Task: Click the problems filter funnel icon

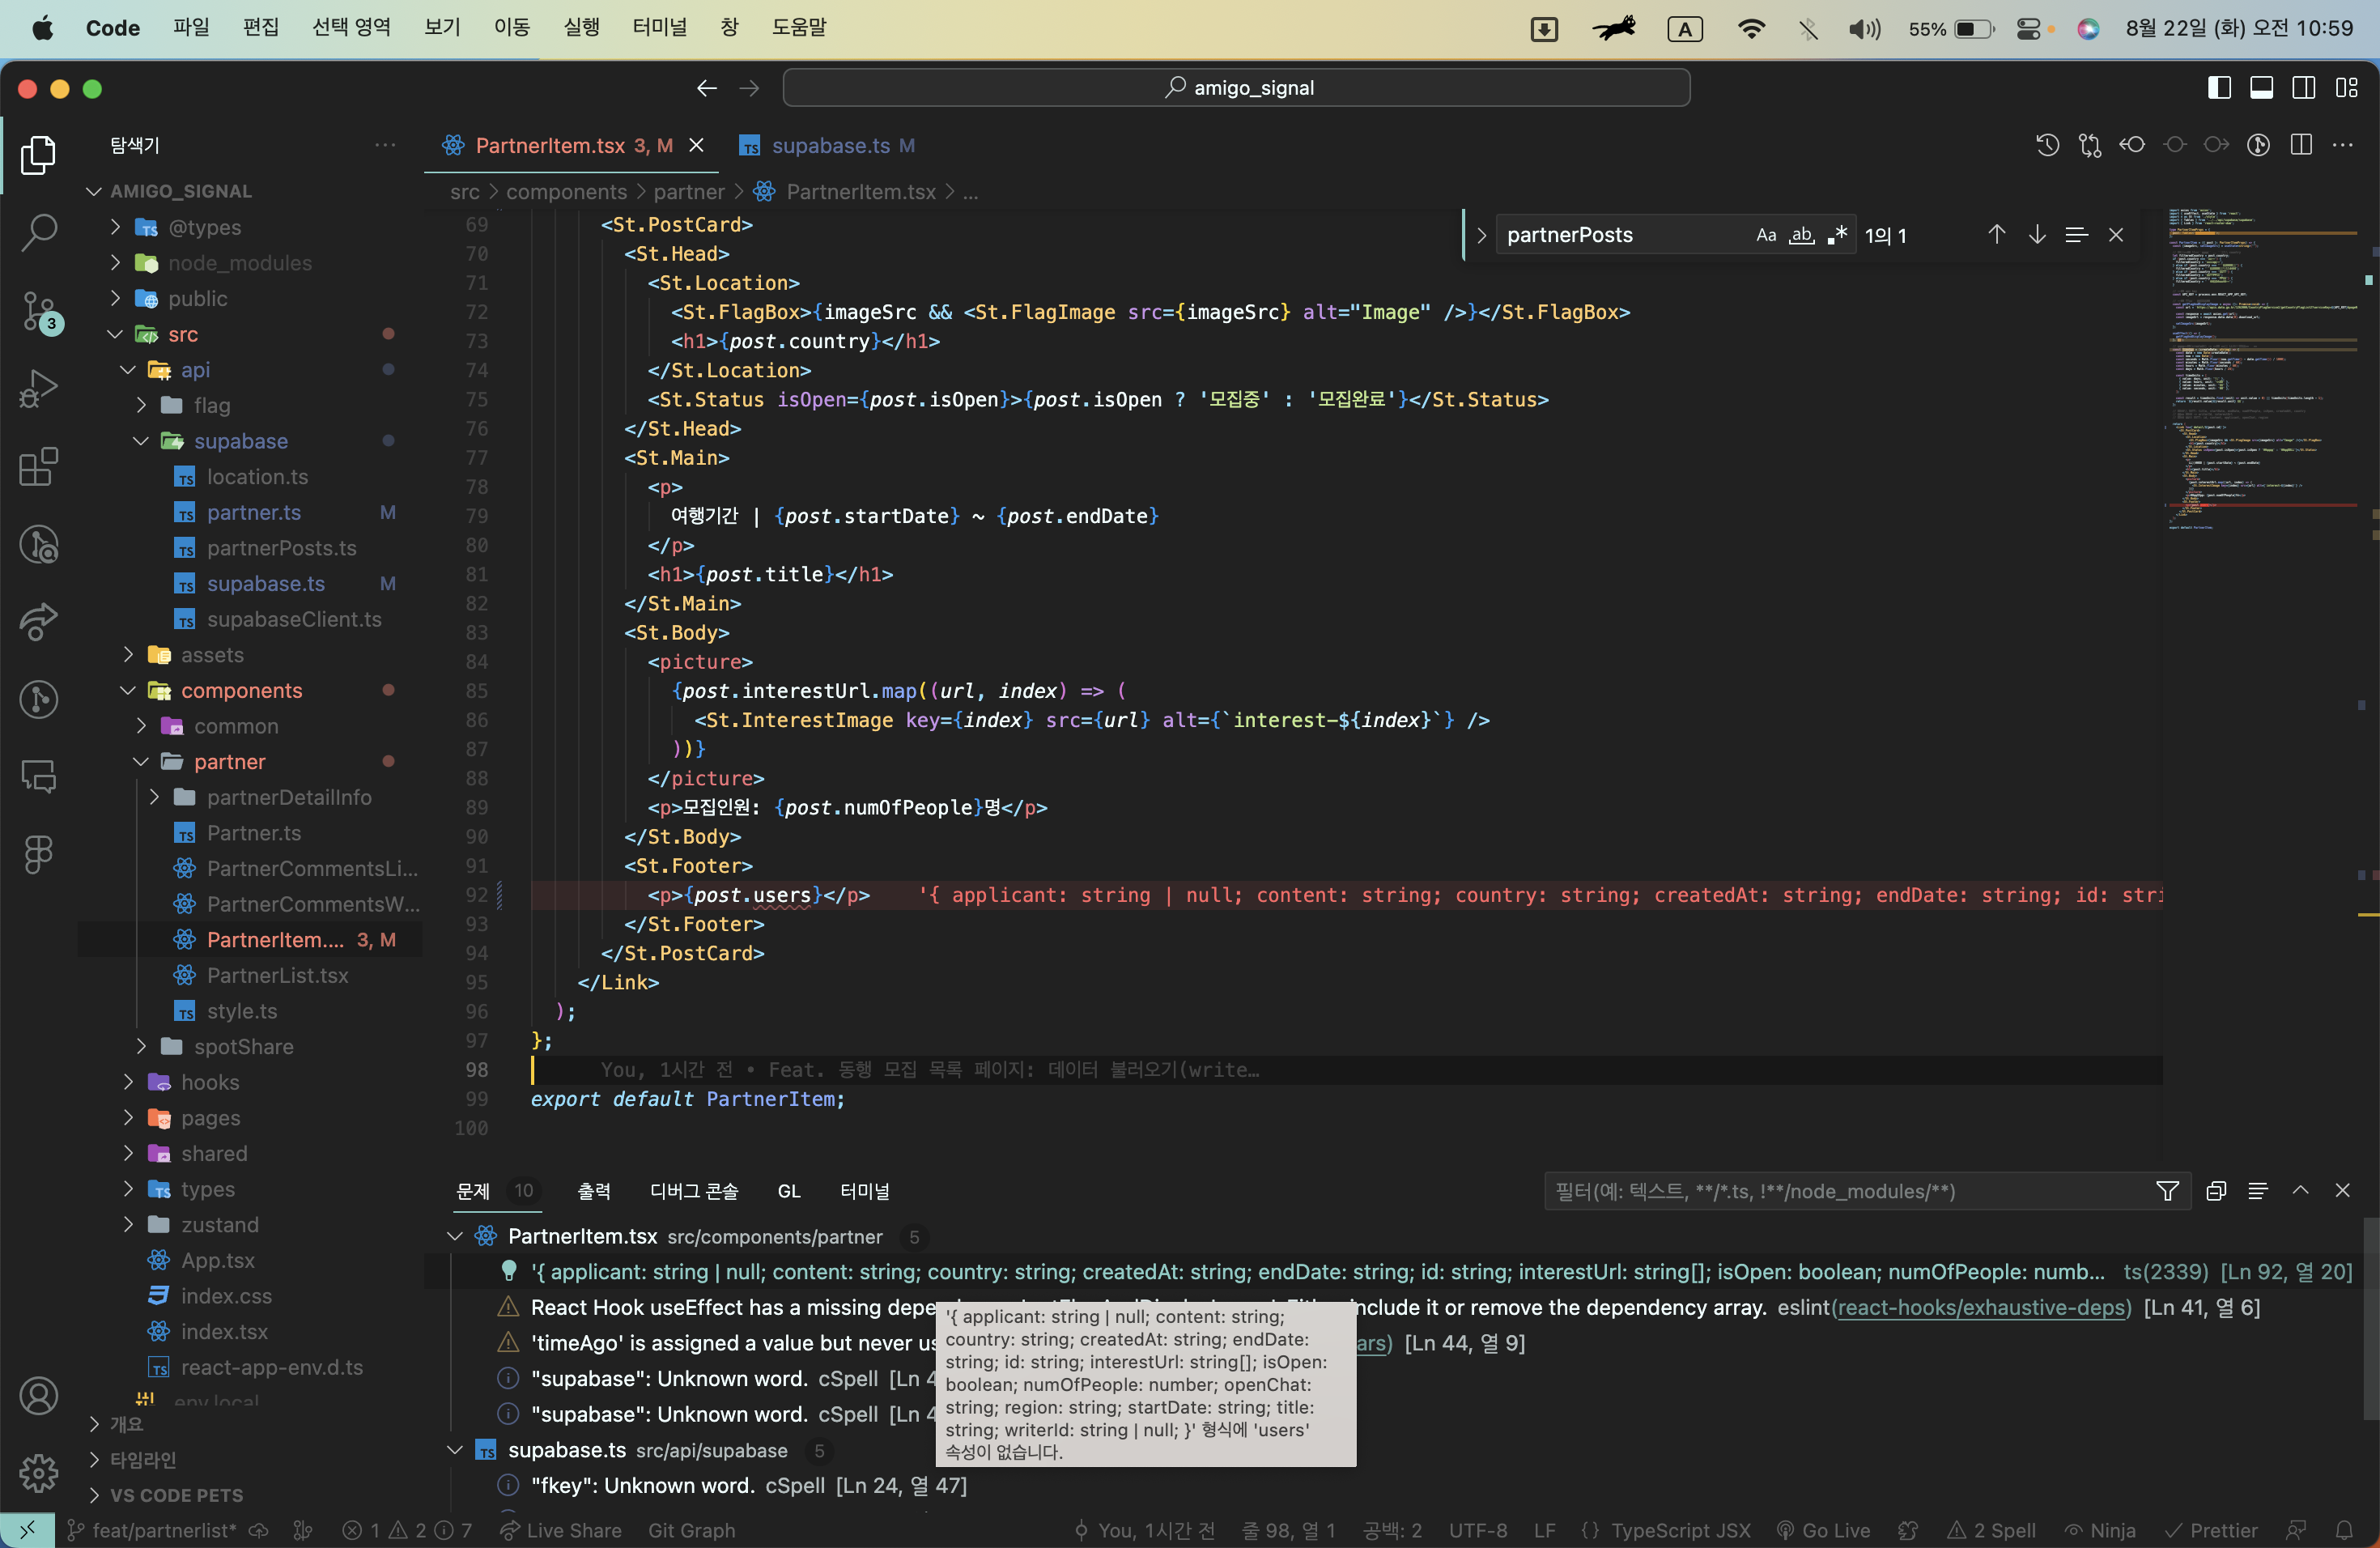Action: click(2167, 1191)
